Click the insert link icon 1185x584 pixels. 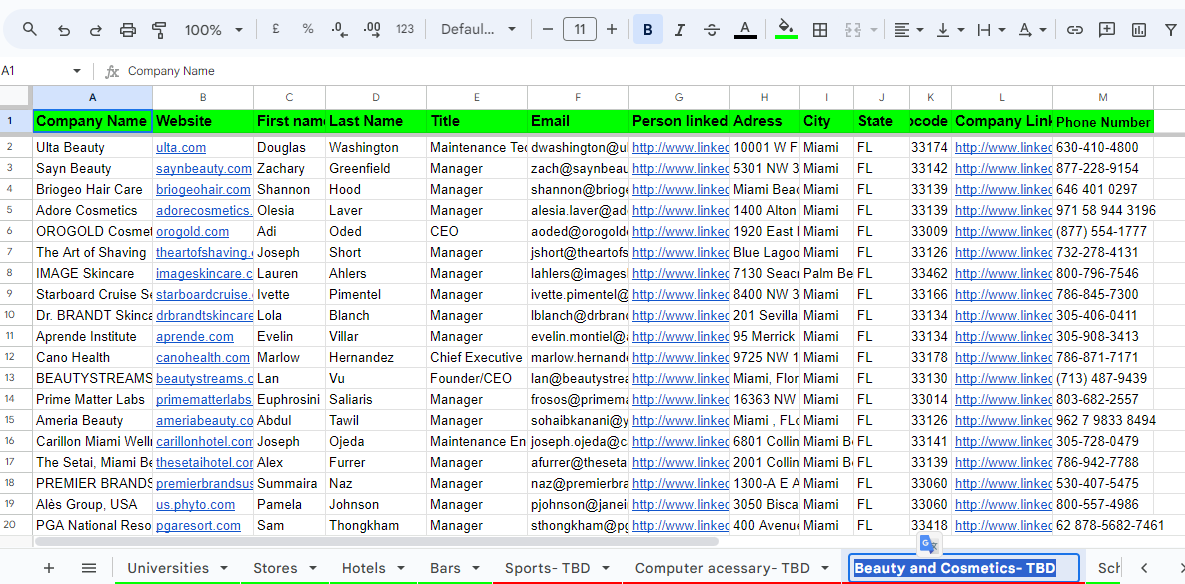point(1075,30)
